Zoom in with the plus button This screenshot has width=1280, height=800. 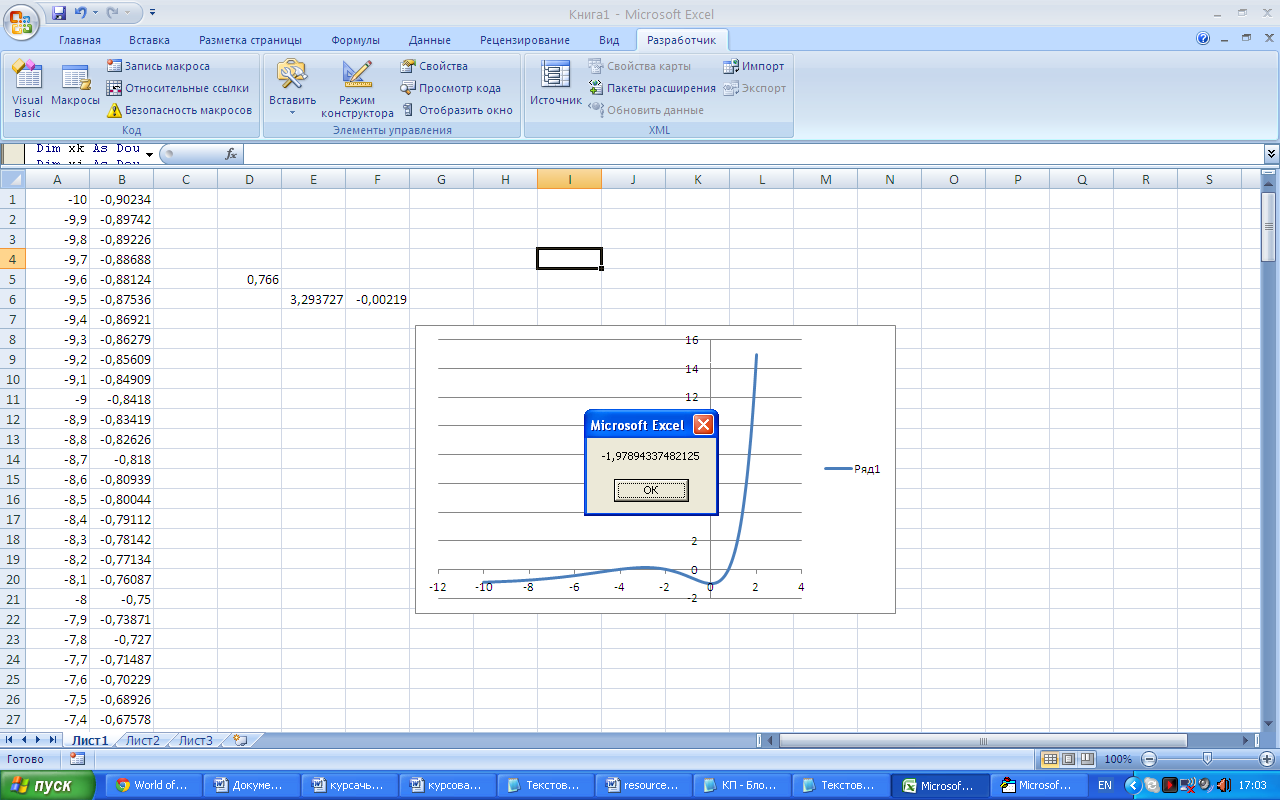pos(1267,759)
